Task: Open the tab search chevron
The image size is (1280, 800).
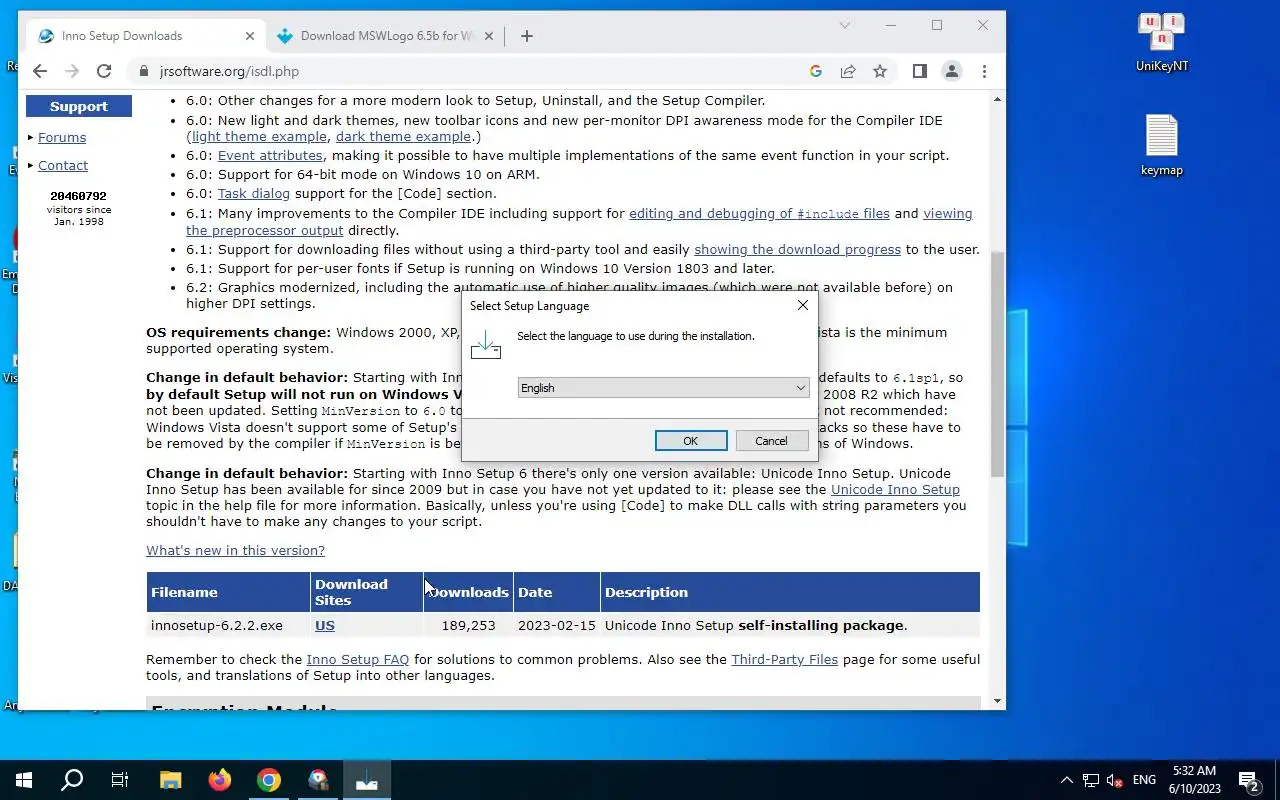Action: [x=844, y=26]
